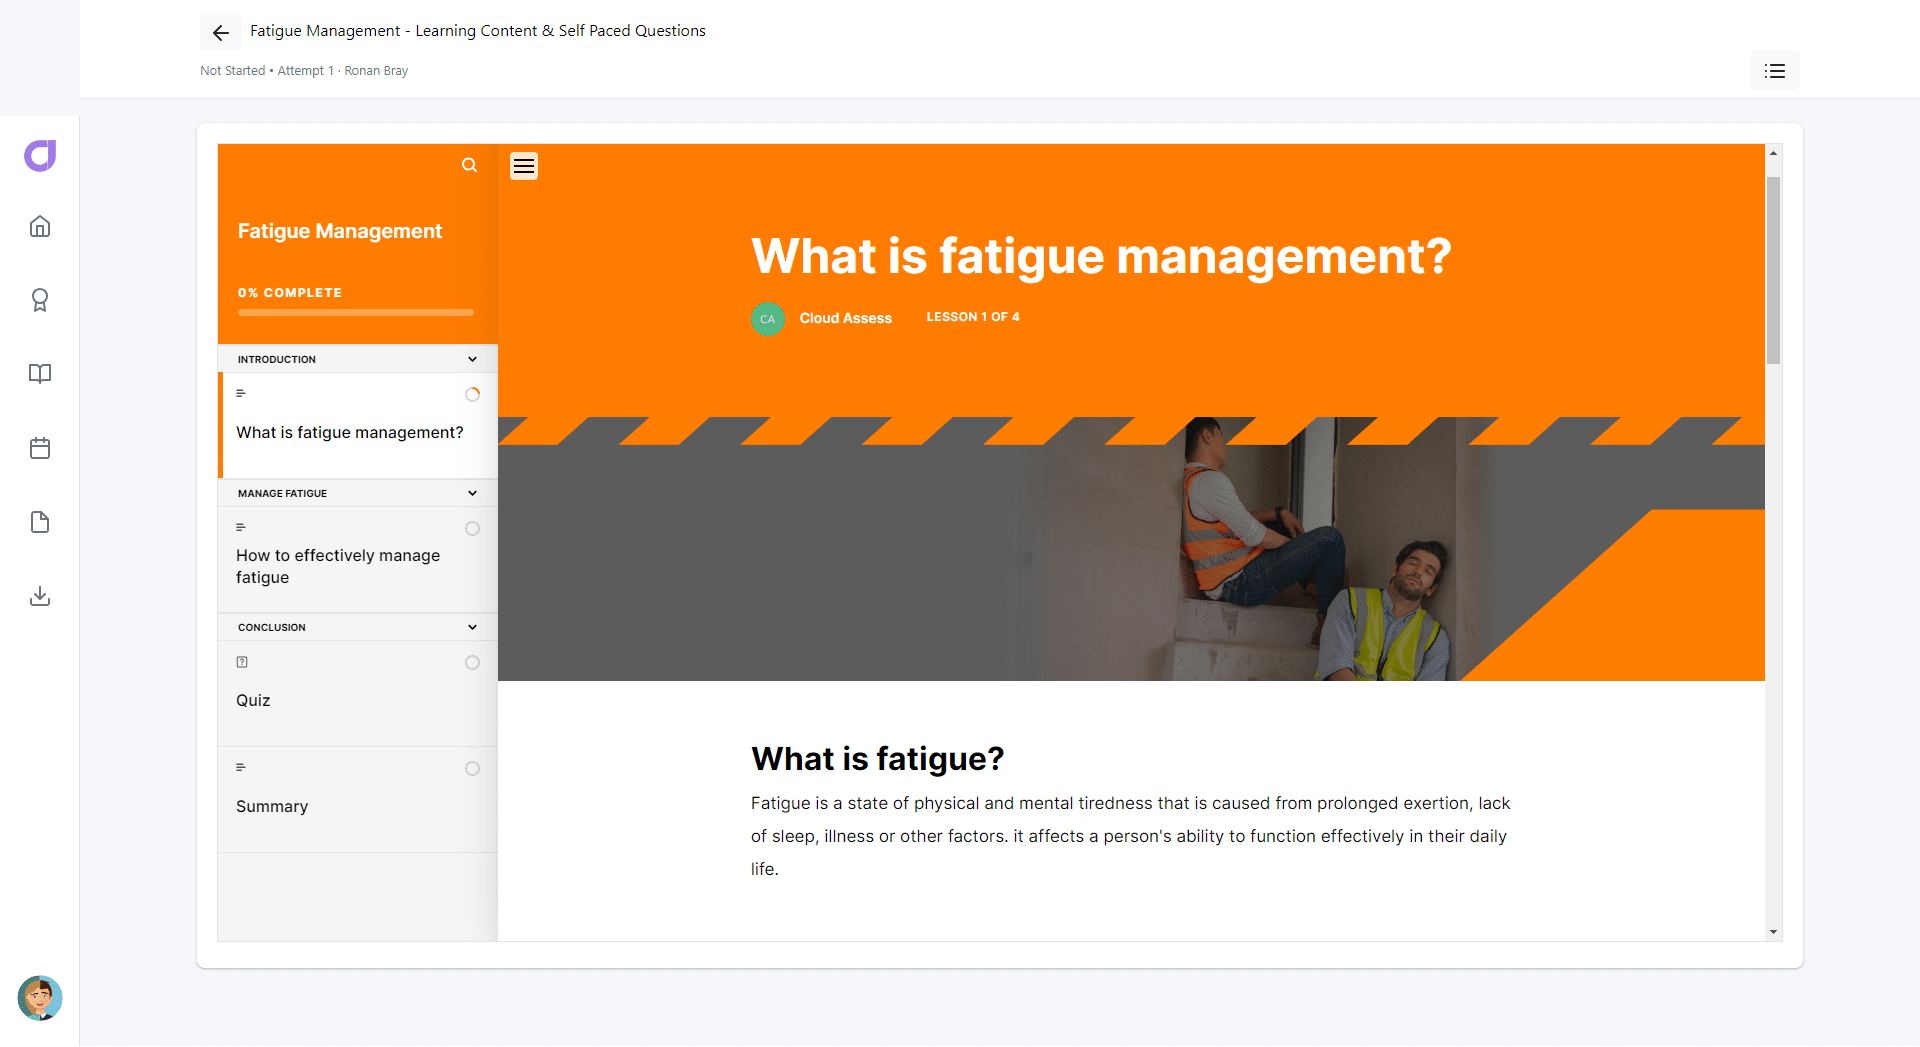Collapse the Manage Fatigue section chevron

point(473,493)
